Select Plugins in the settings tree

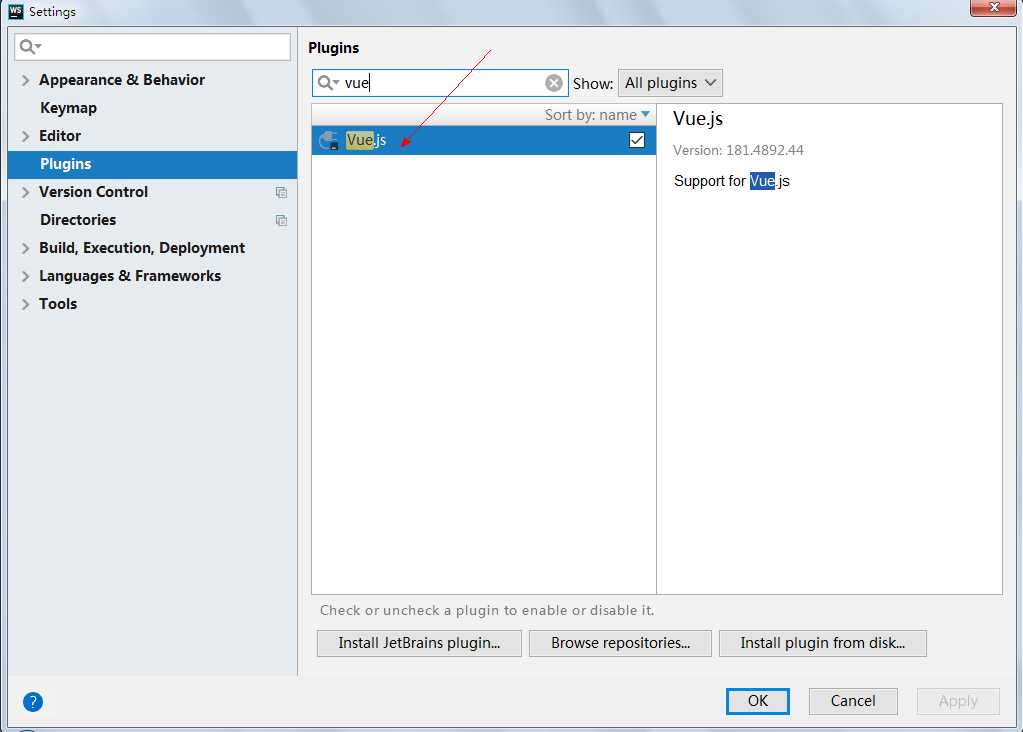pos(66,164)
